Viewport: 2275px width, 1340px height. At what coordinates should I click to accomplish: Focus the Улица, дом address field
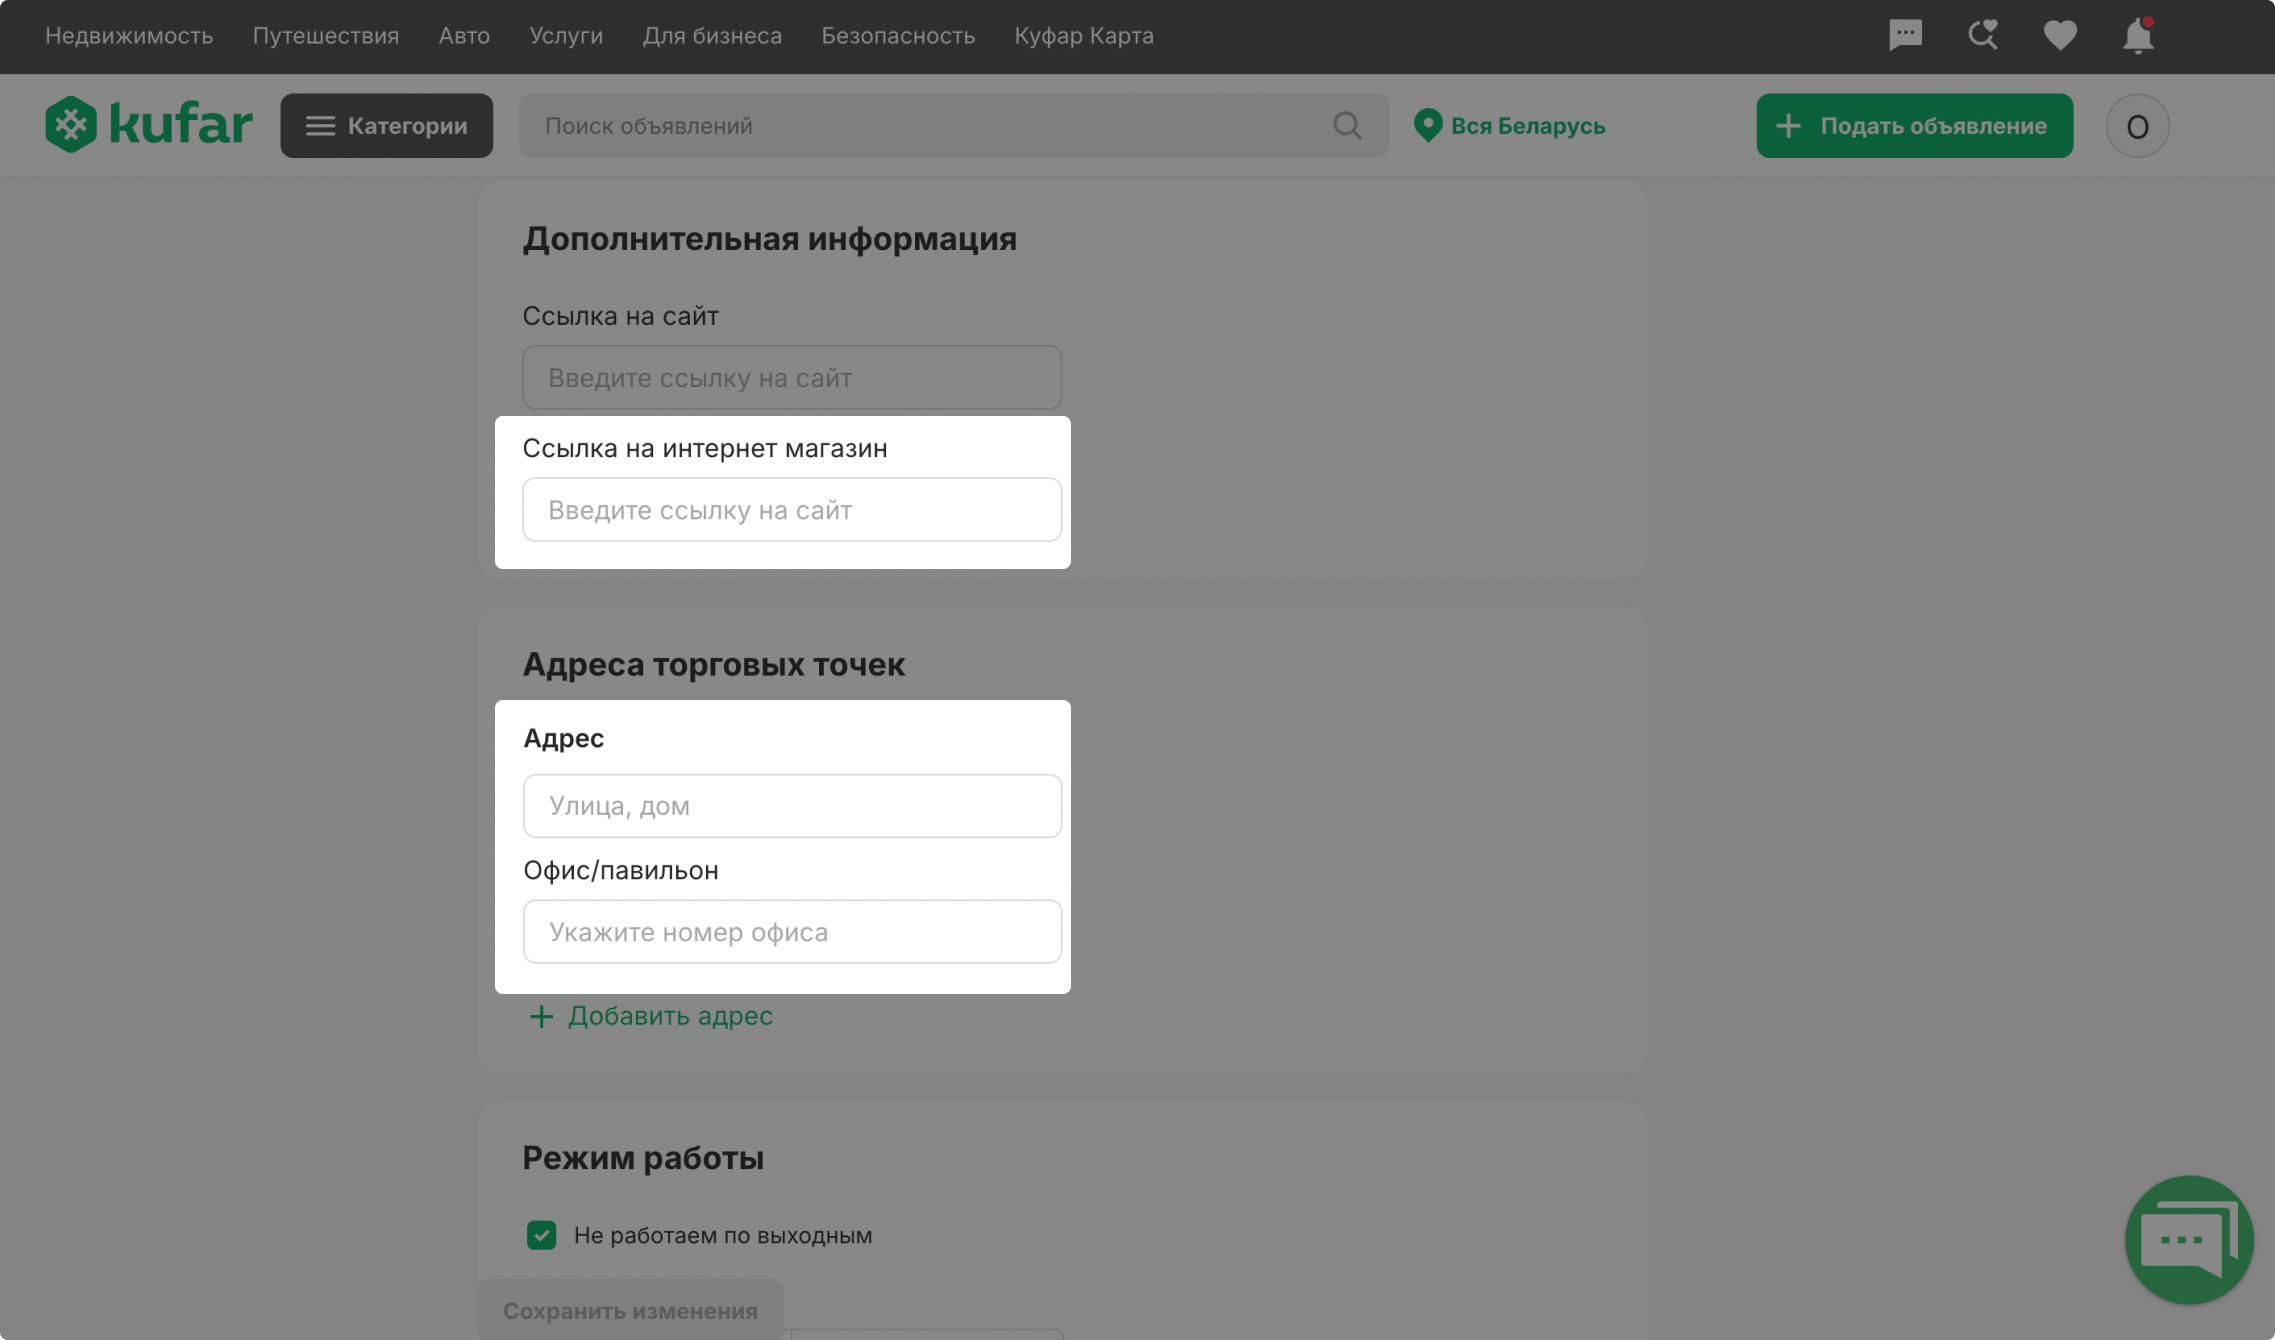click(x=791, y=806)
